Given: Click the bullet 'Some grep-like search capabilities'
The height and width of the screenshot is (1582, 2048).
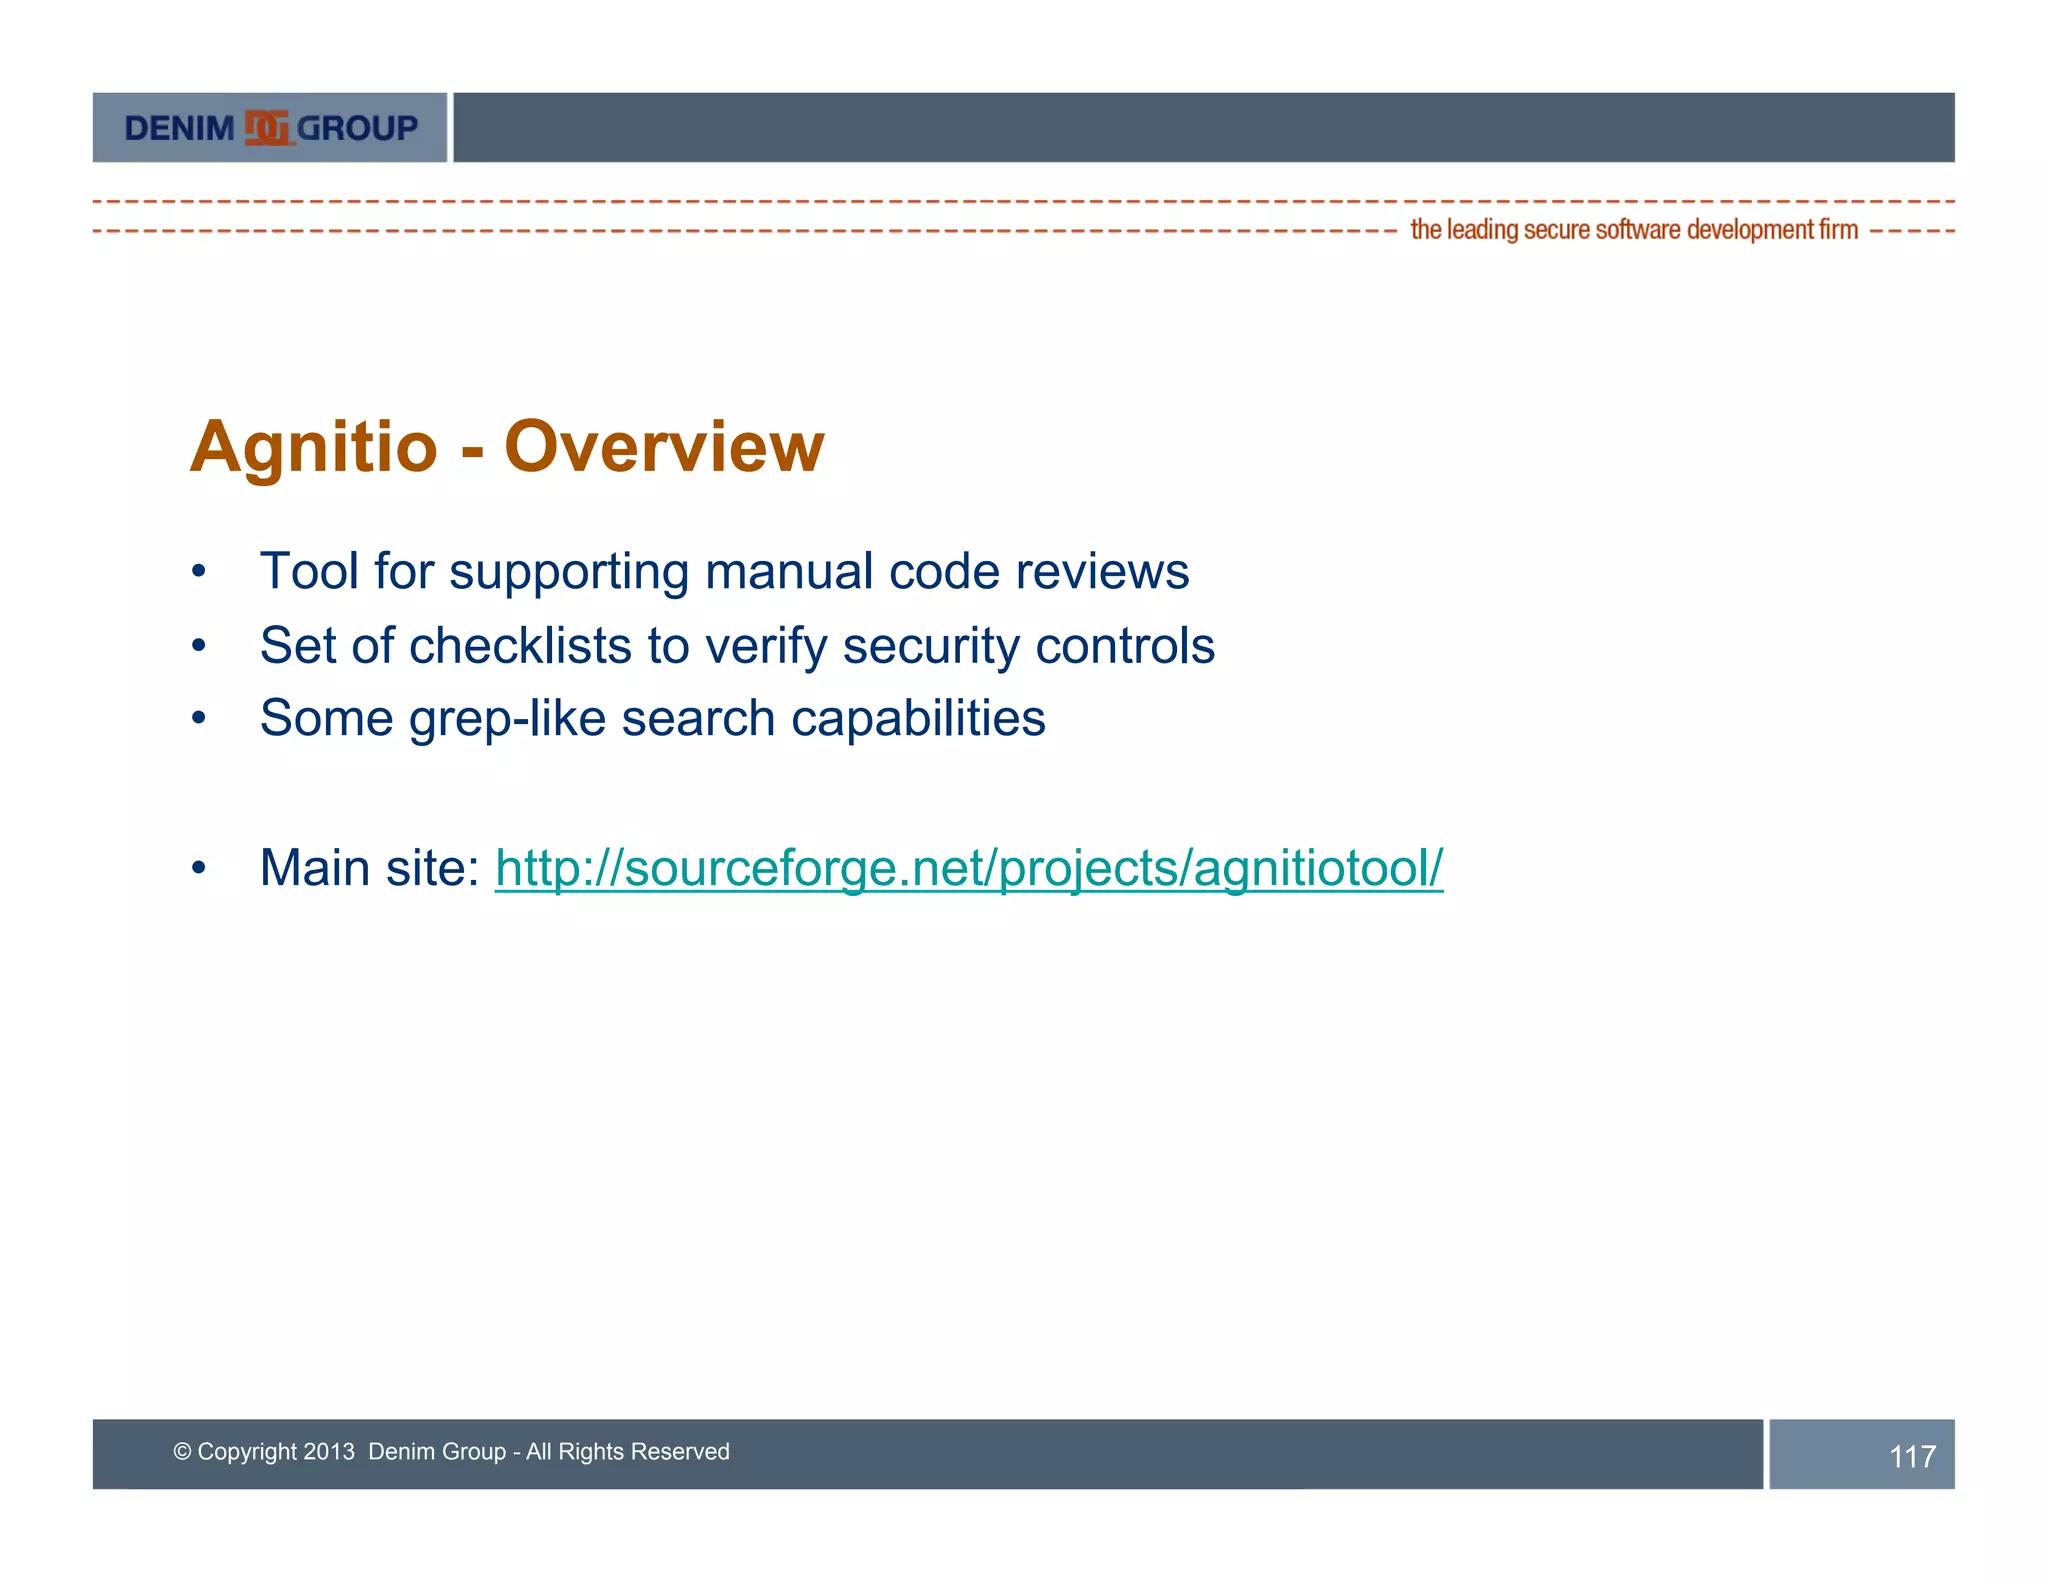Looking at the screenshot, I should pyautogui.click(x=652, y=718).
